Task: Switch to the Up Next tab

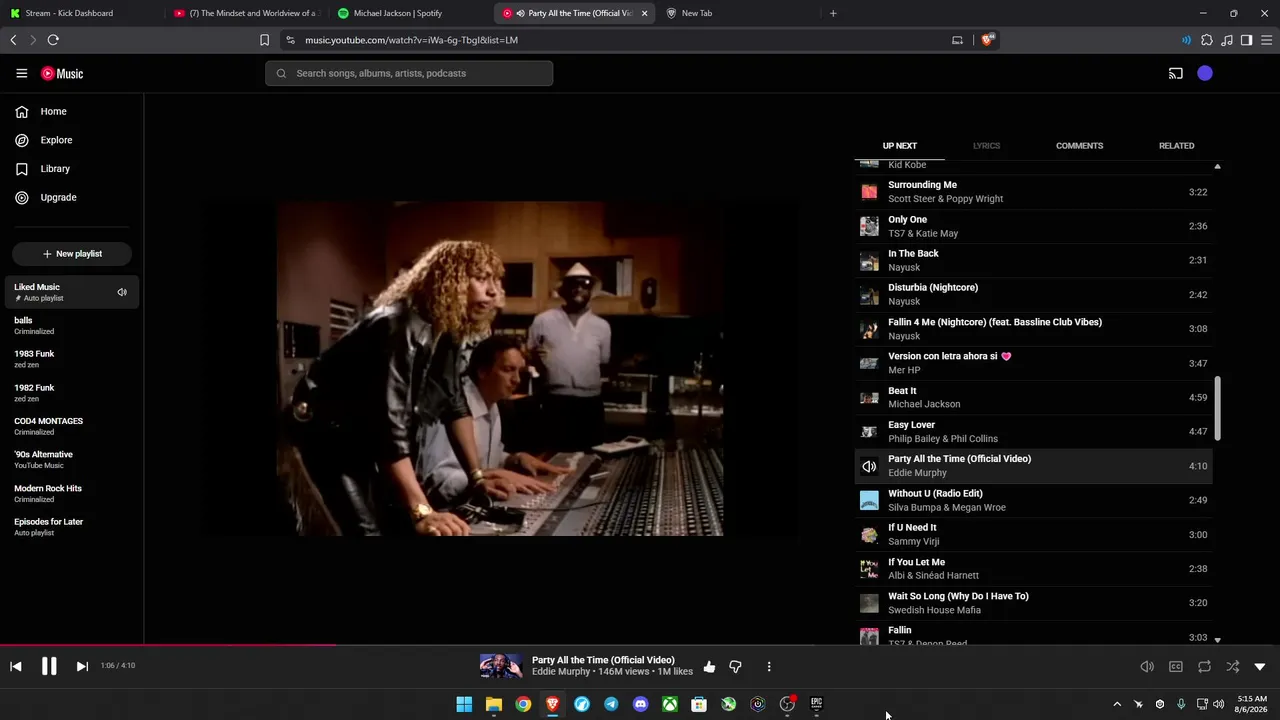Action: pos(900,146)
